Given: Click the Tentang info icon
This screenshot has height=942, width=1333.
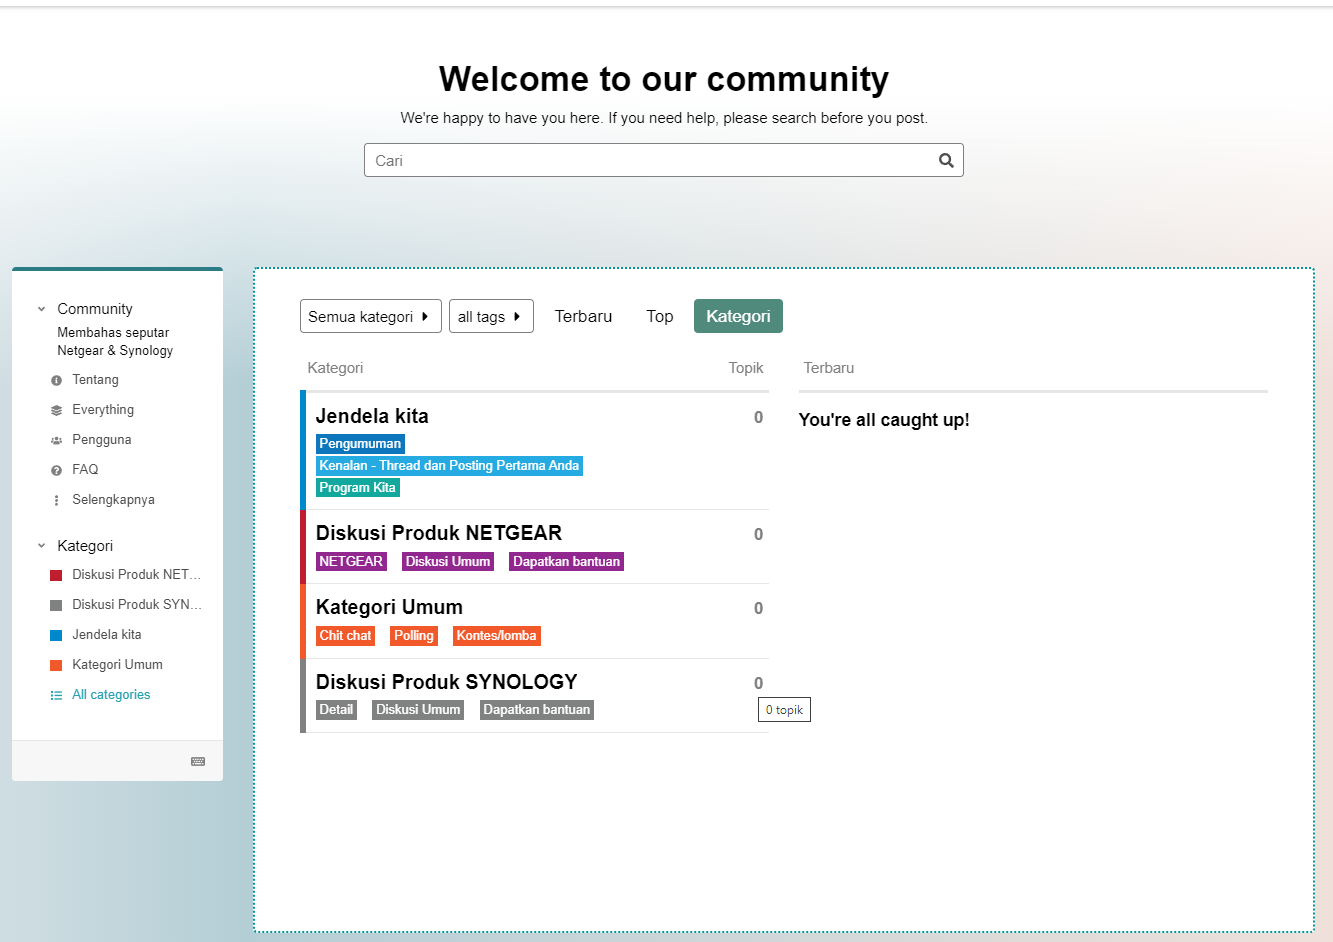Looking at the screenshot, I should pos(56,380).
